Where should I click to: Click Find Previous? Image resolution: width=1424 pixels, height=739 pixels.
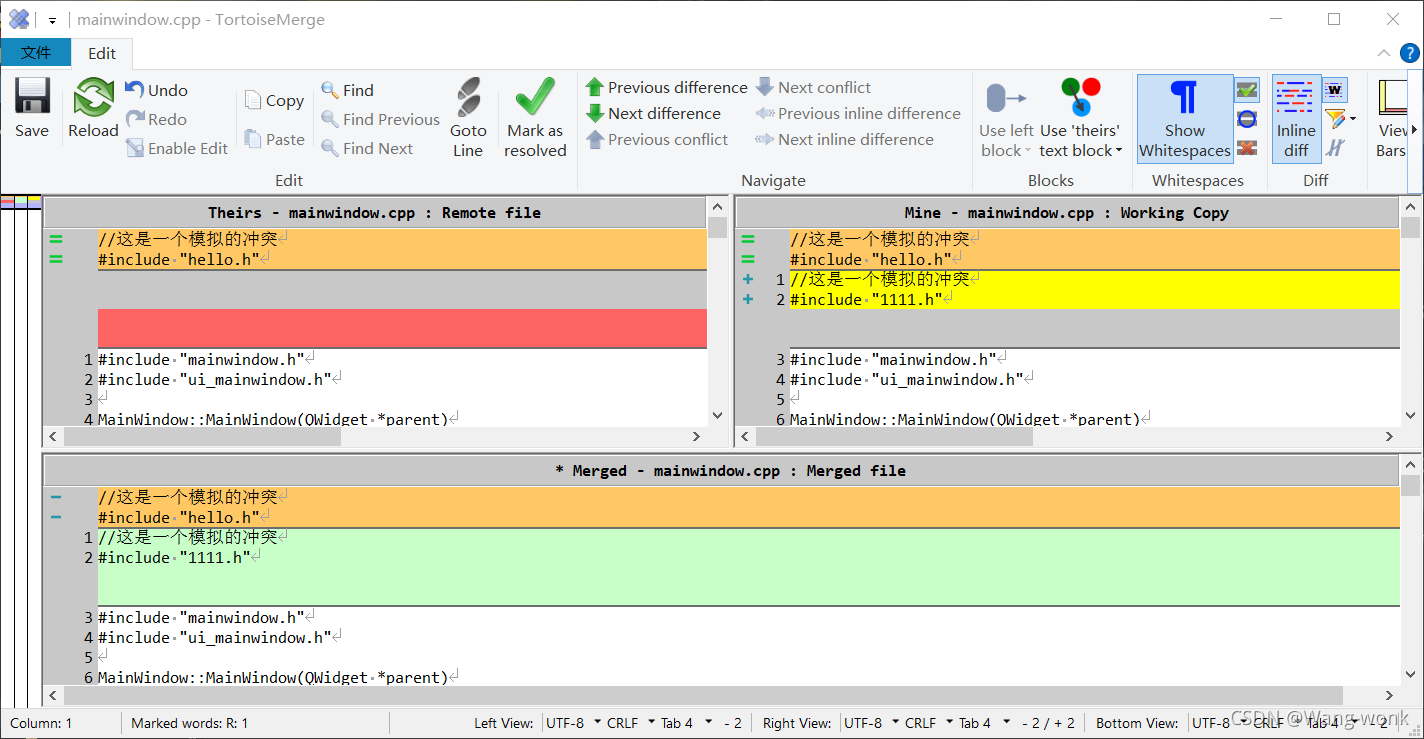pyautogui.click(x=381, y=119)
